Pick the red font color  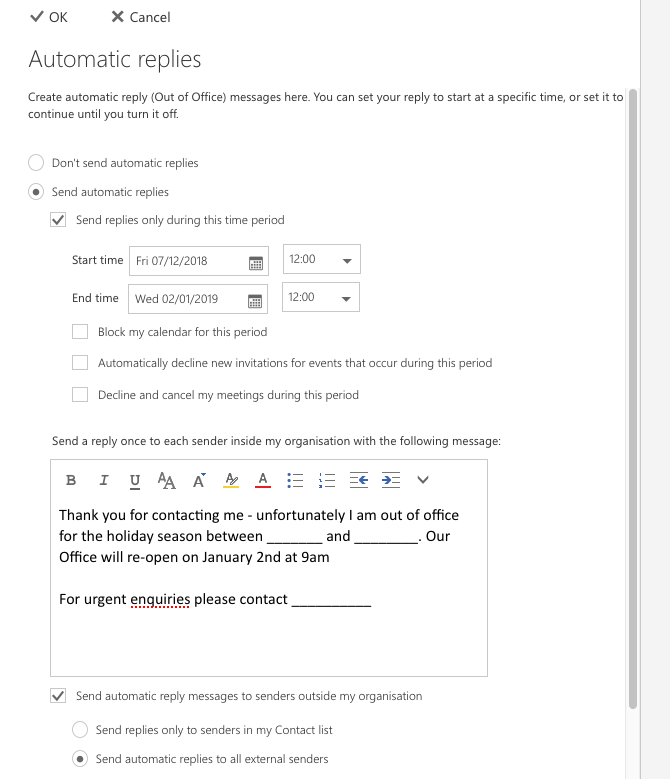point(263,480)
